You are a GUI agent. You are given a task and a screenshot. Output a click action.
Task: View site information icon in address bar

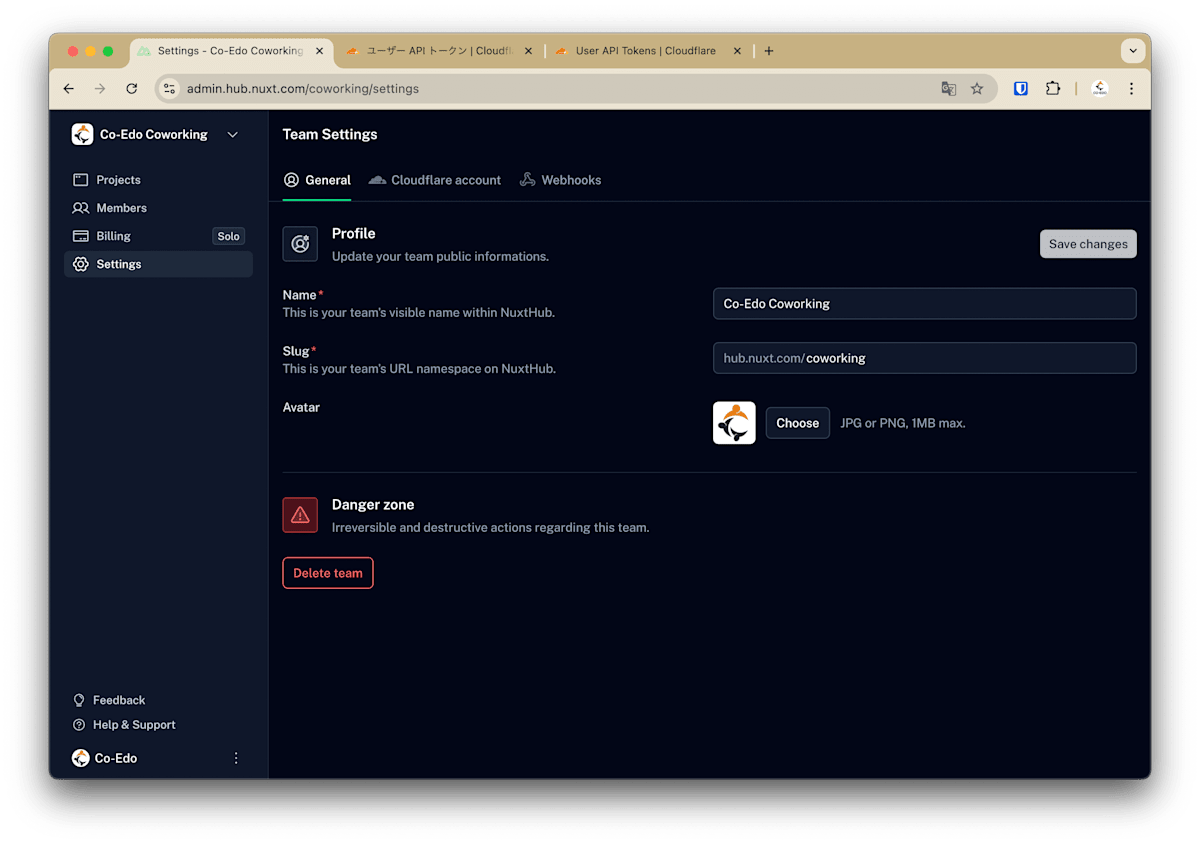170,89
